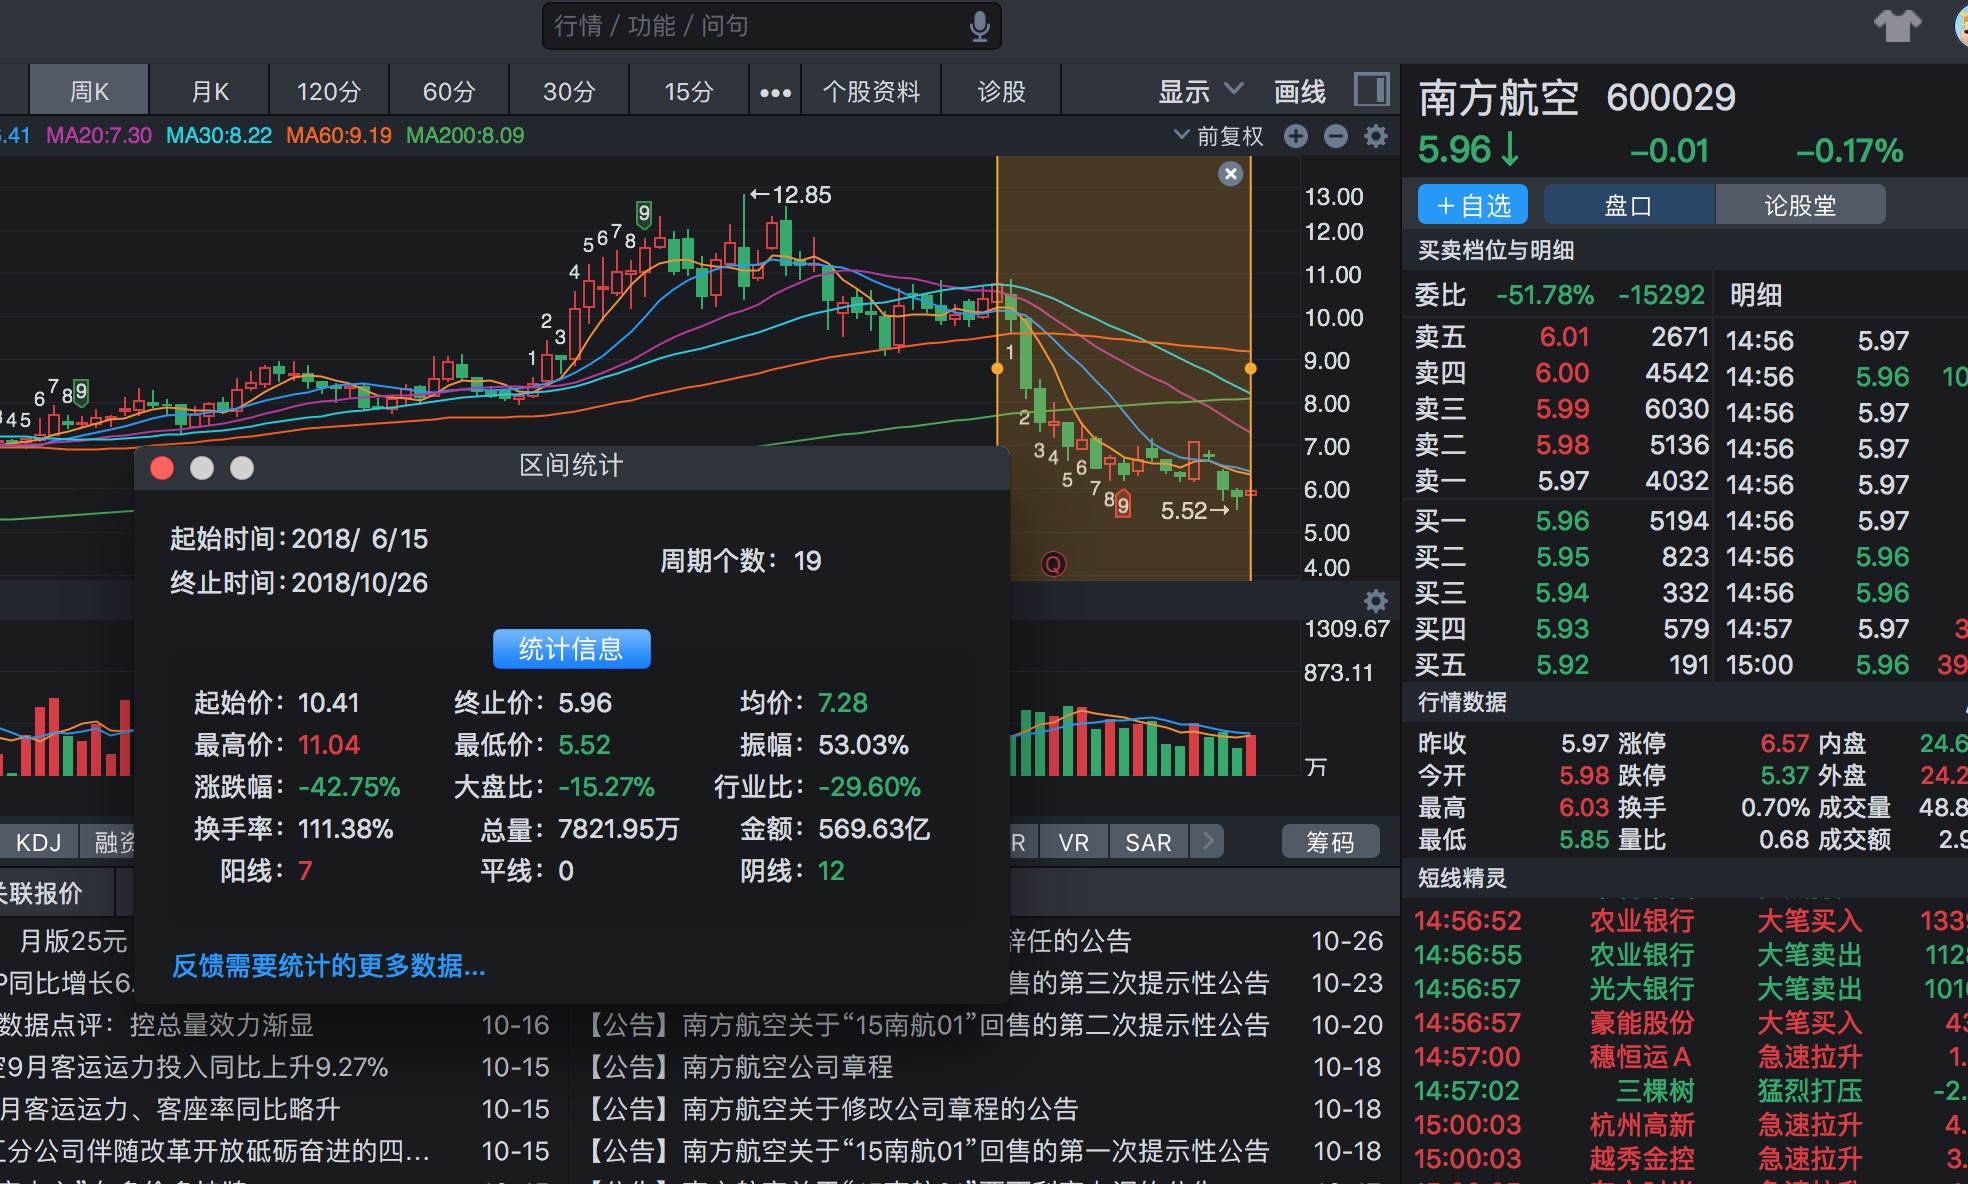The height and width of the screenshot is (1184, 1968).
Task: Click the red close dot of 区间统计 dialog
Action: pyautogui.click(x=162, y=468)
